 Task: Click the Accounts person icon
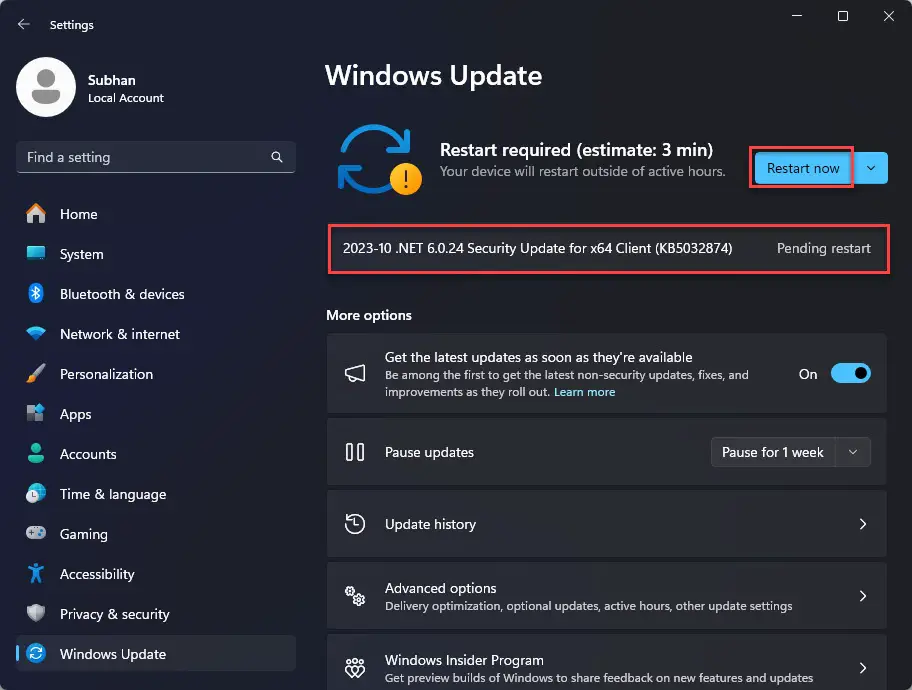point(36,453)
